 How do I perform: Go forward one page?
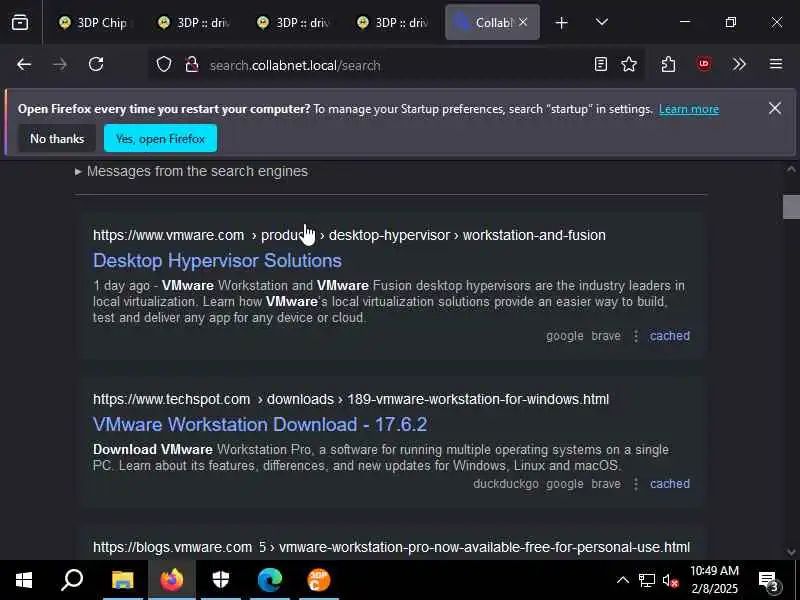pyautogui.click(x=60, y=65)
